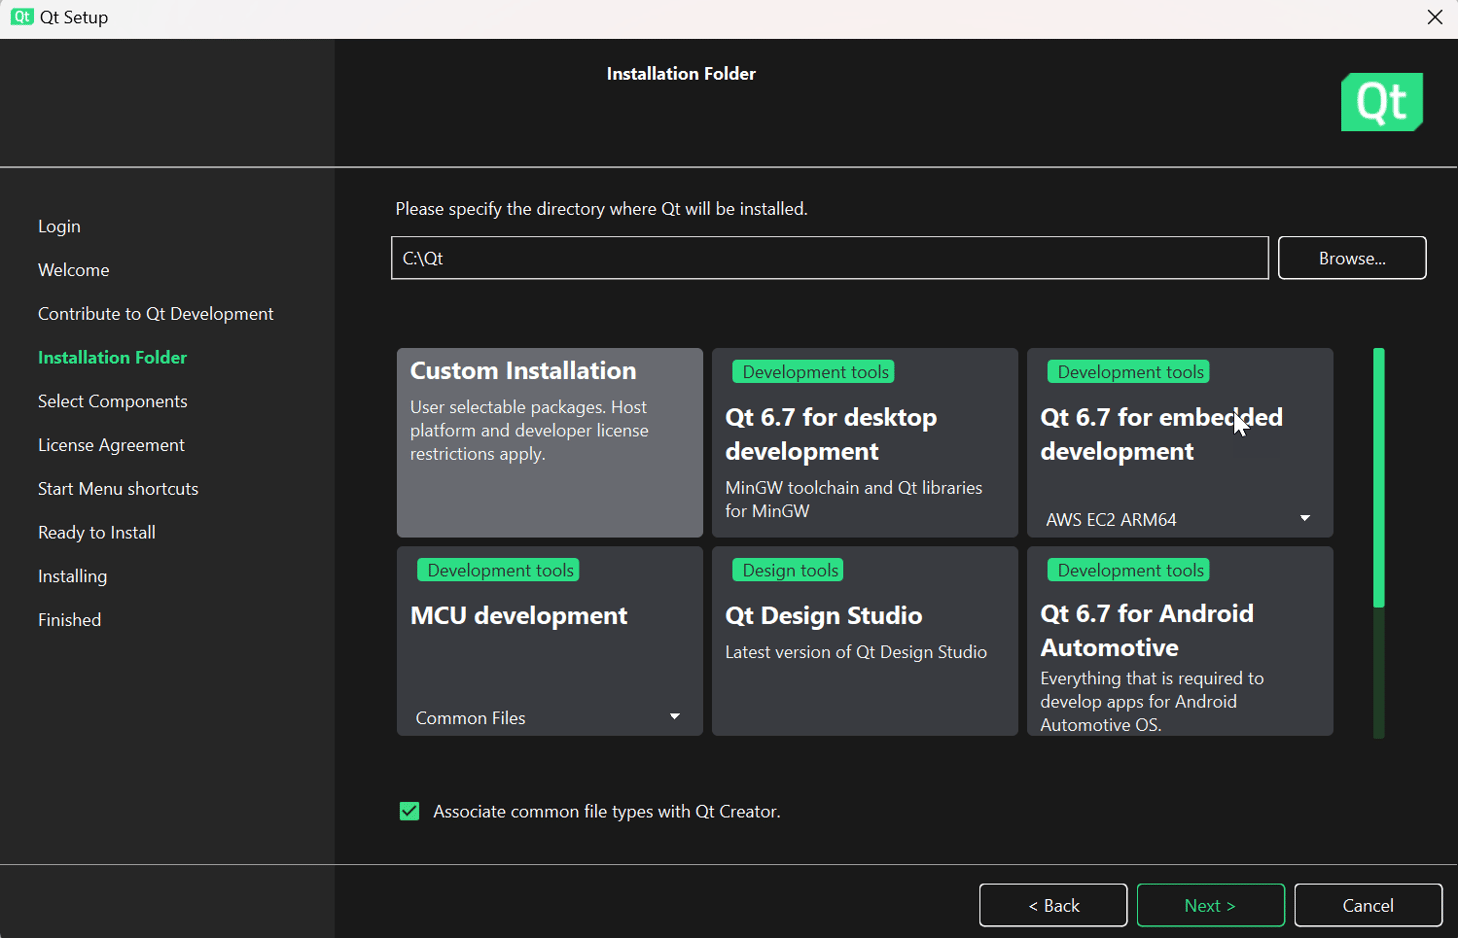Click the Back button
The image size is (1458, 938).
click(x=1052, y=905)
